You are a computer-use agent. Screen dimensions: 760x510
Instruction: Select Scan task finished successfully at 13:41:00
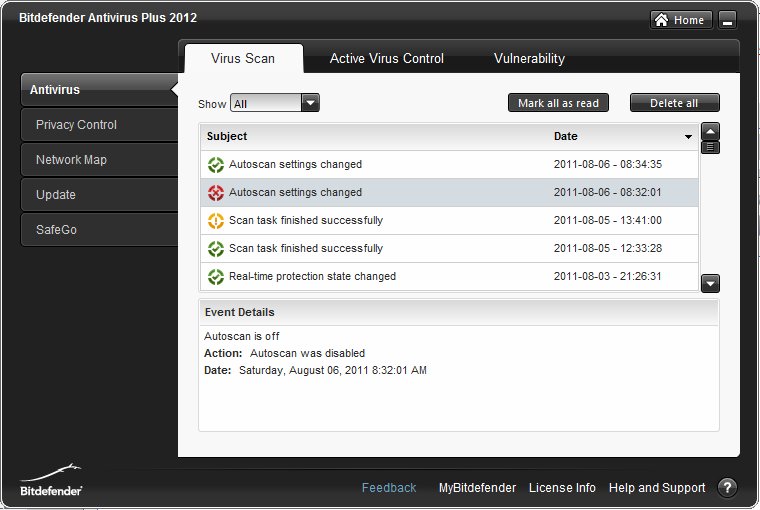tap(449, 221)
